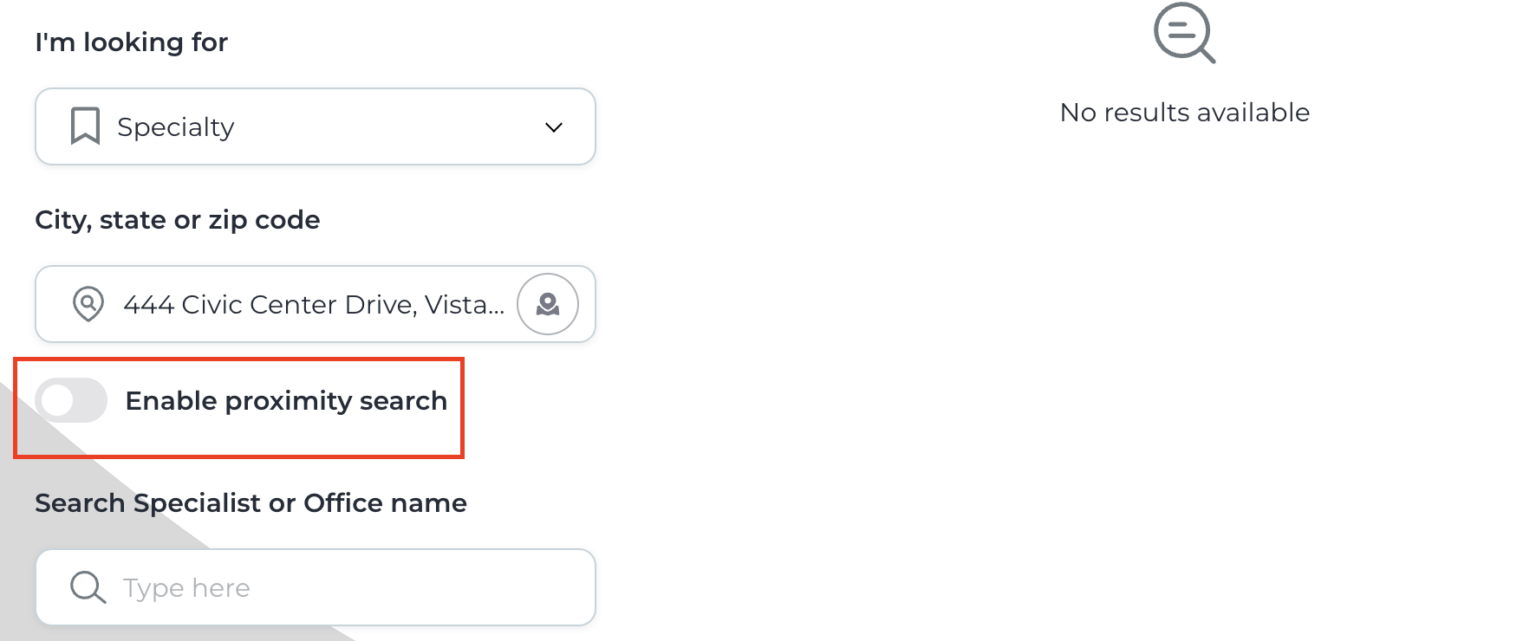The width and height of the screenshot is (1536, 641).
Task: Click the location pin icon in the address field
Action: (87, 304)
